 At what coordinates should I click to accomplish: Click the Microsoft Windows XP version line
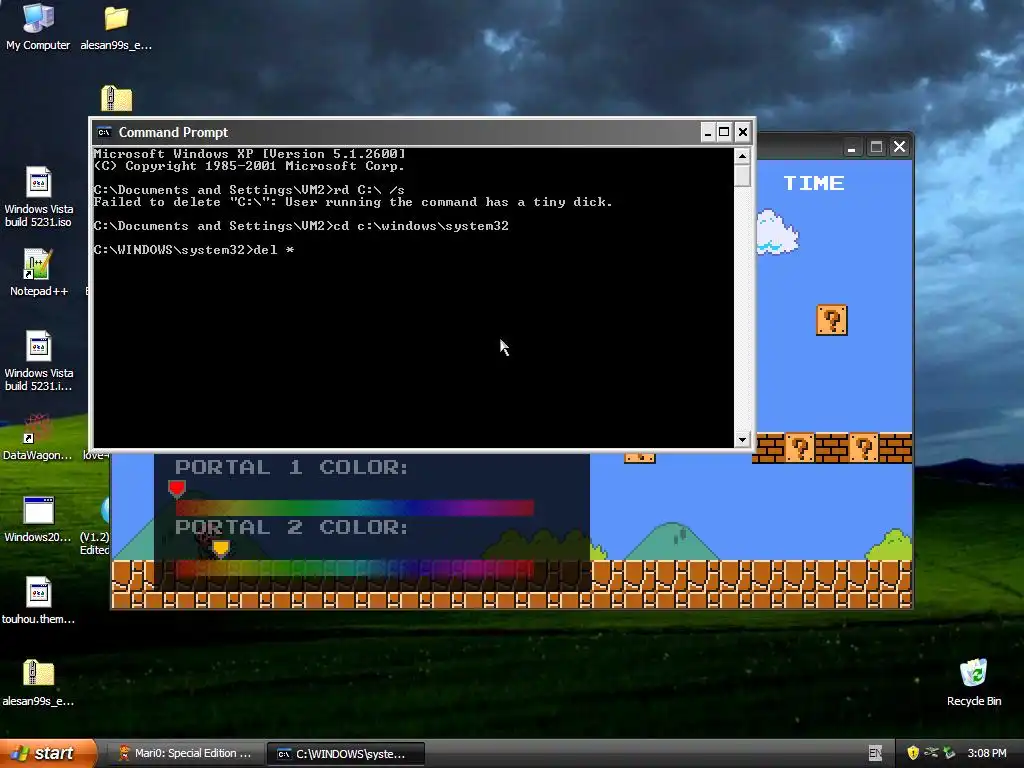coord(249,154)
